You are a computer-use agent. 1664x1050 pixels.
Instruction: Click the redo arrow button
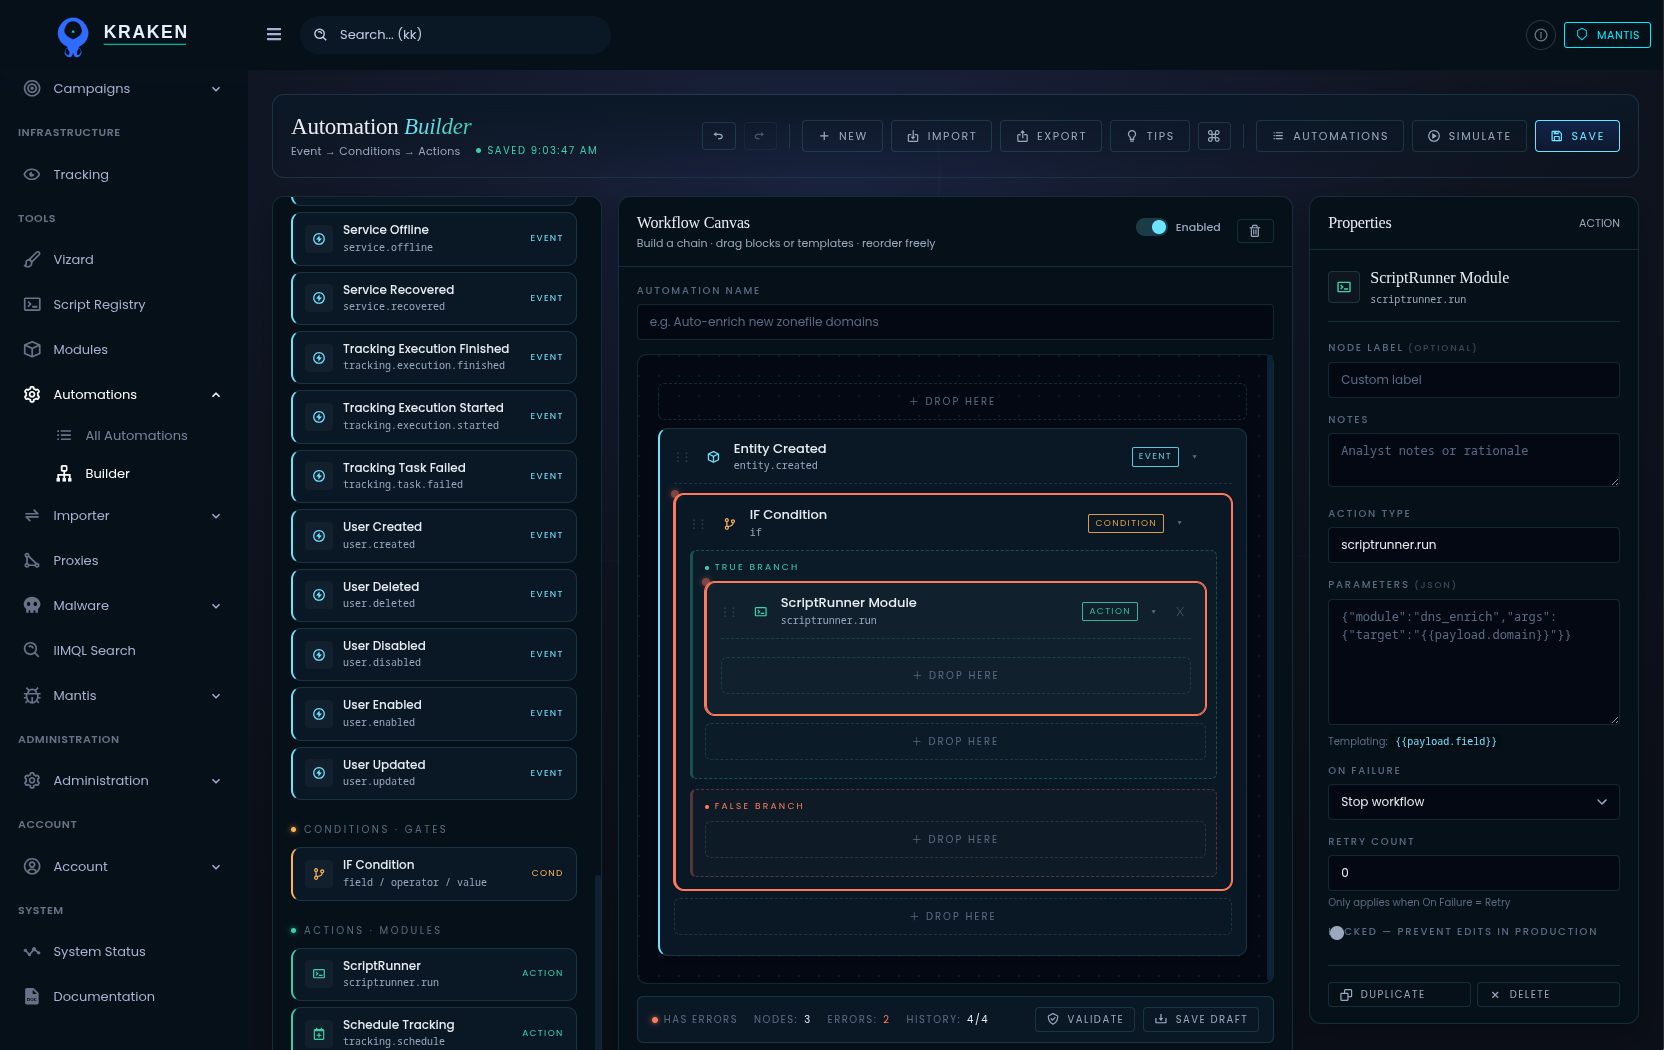760,136
